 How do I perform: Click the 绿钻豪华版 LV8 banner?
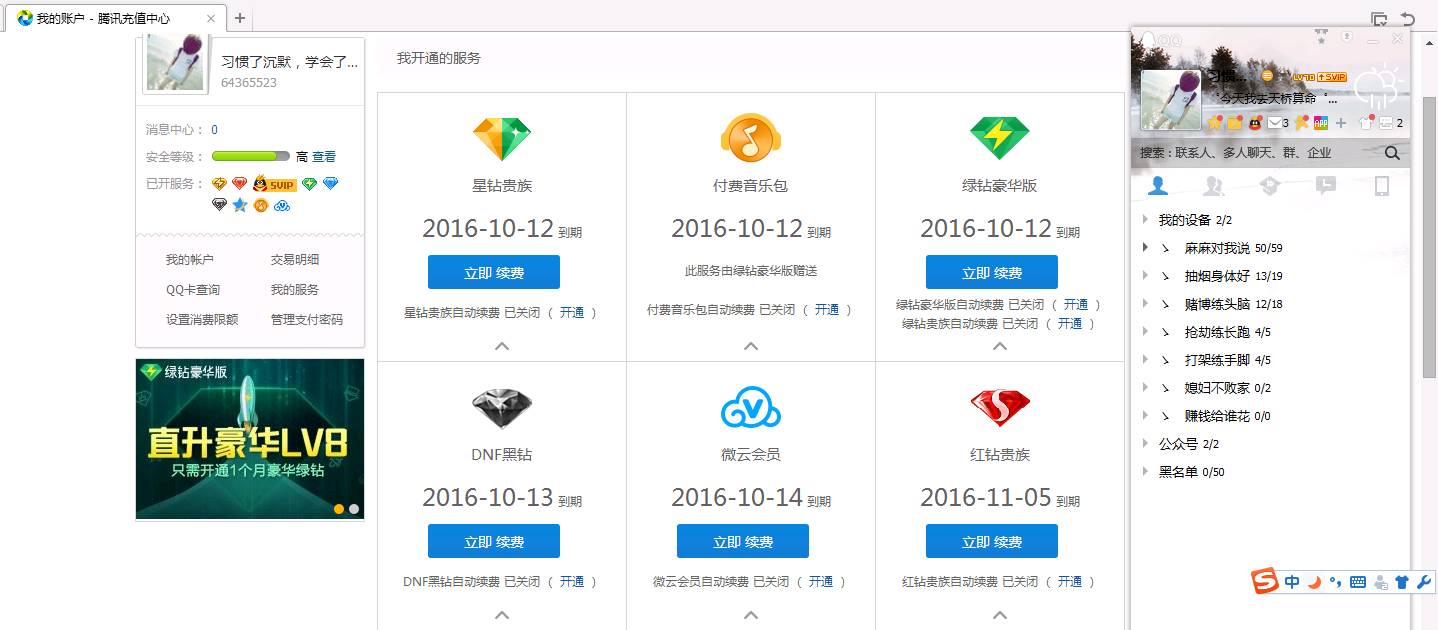click(250, 440)
